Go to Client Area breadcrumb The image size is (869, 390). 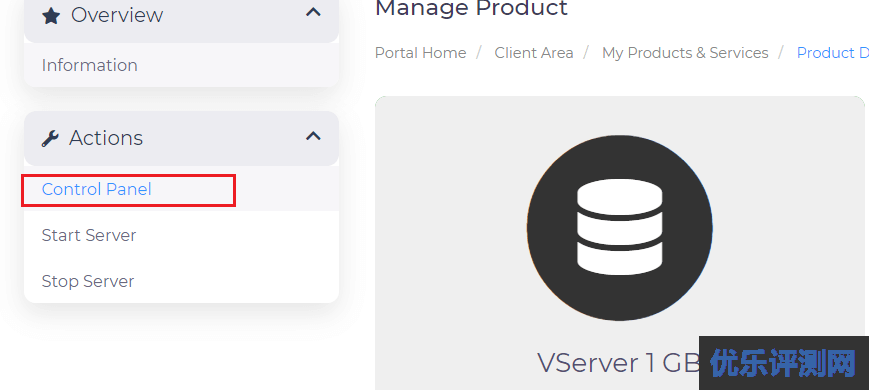[x=534, y=53]
